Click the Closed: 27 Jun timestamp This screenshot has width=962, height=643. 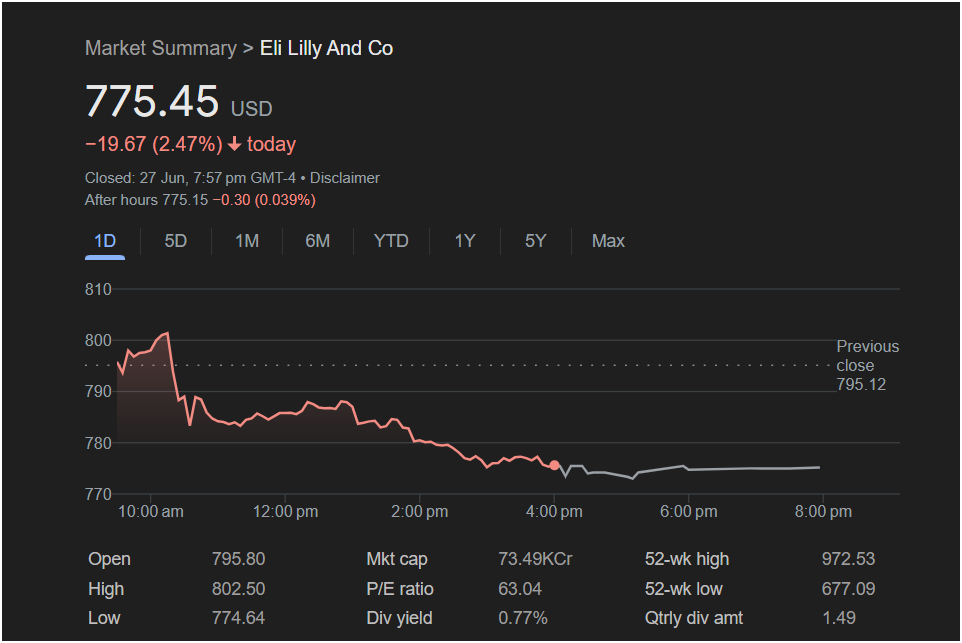point(190,178)
